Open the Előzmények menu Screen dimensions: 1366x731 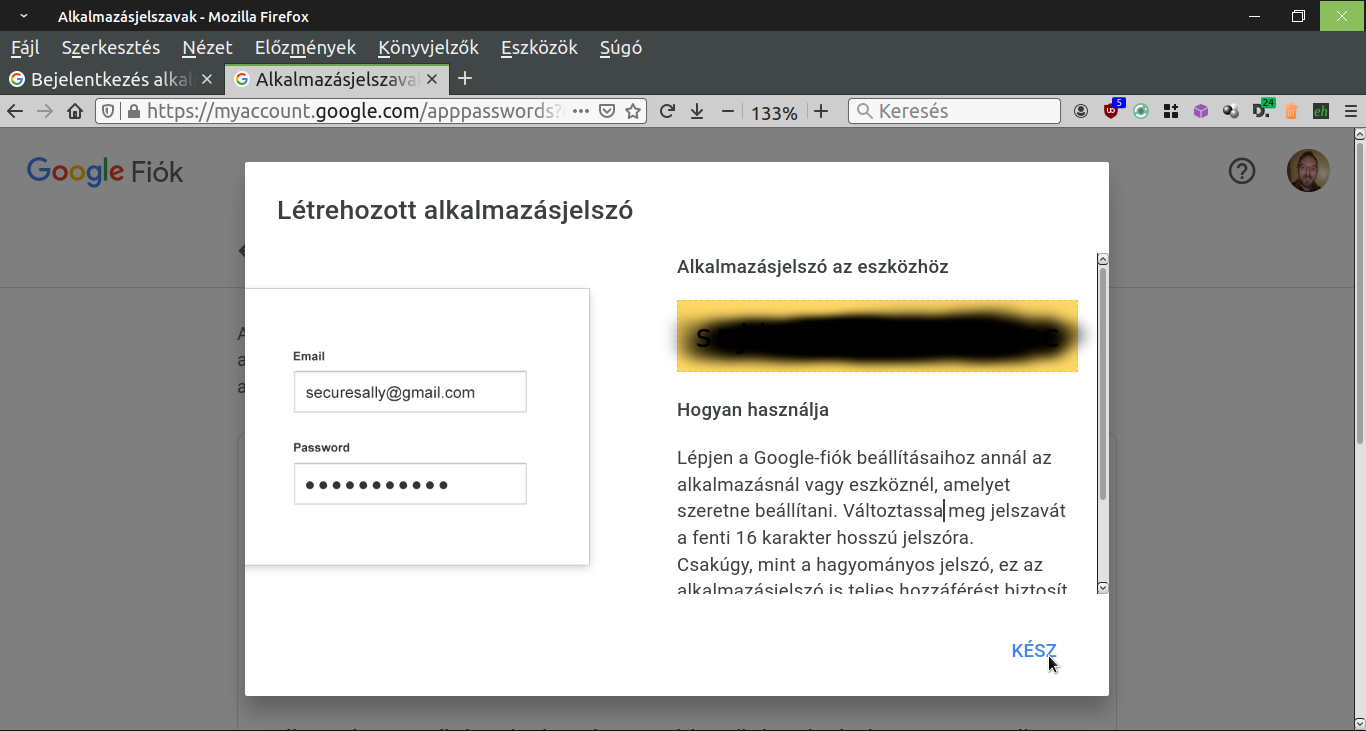coord(305,47)
